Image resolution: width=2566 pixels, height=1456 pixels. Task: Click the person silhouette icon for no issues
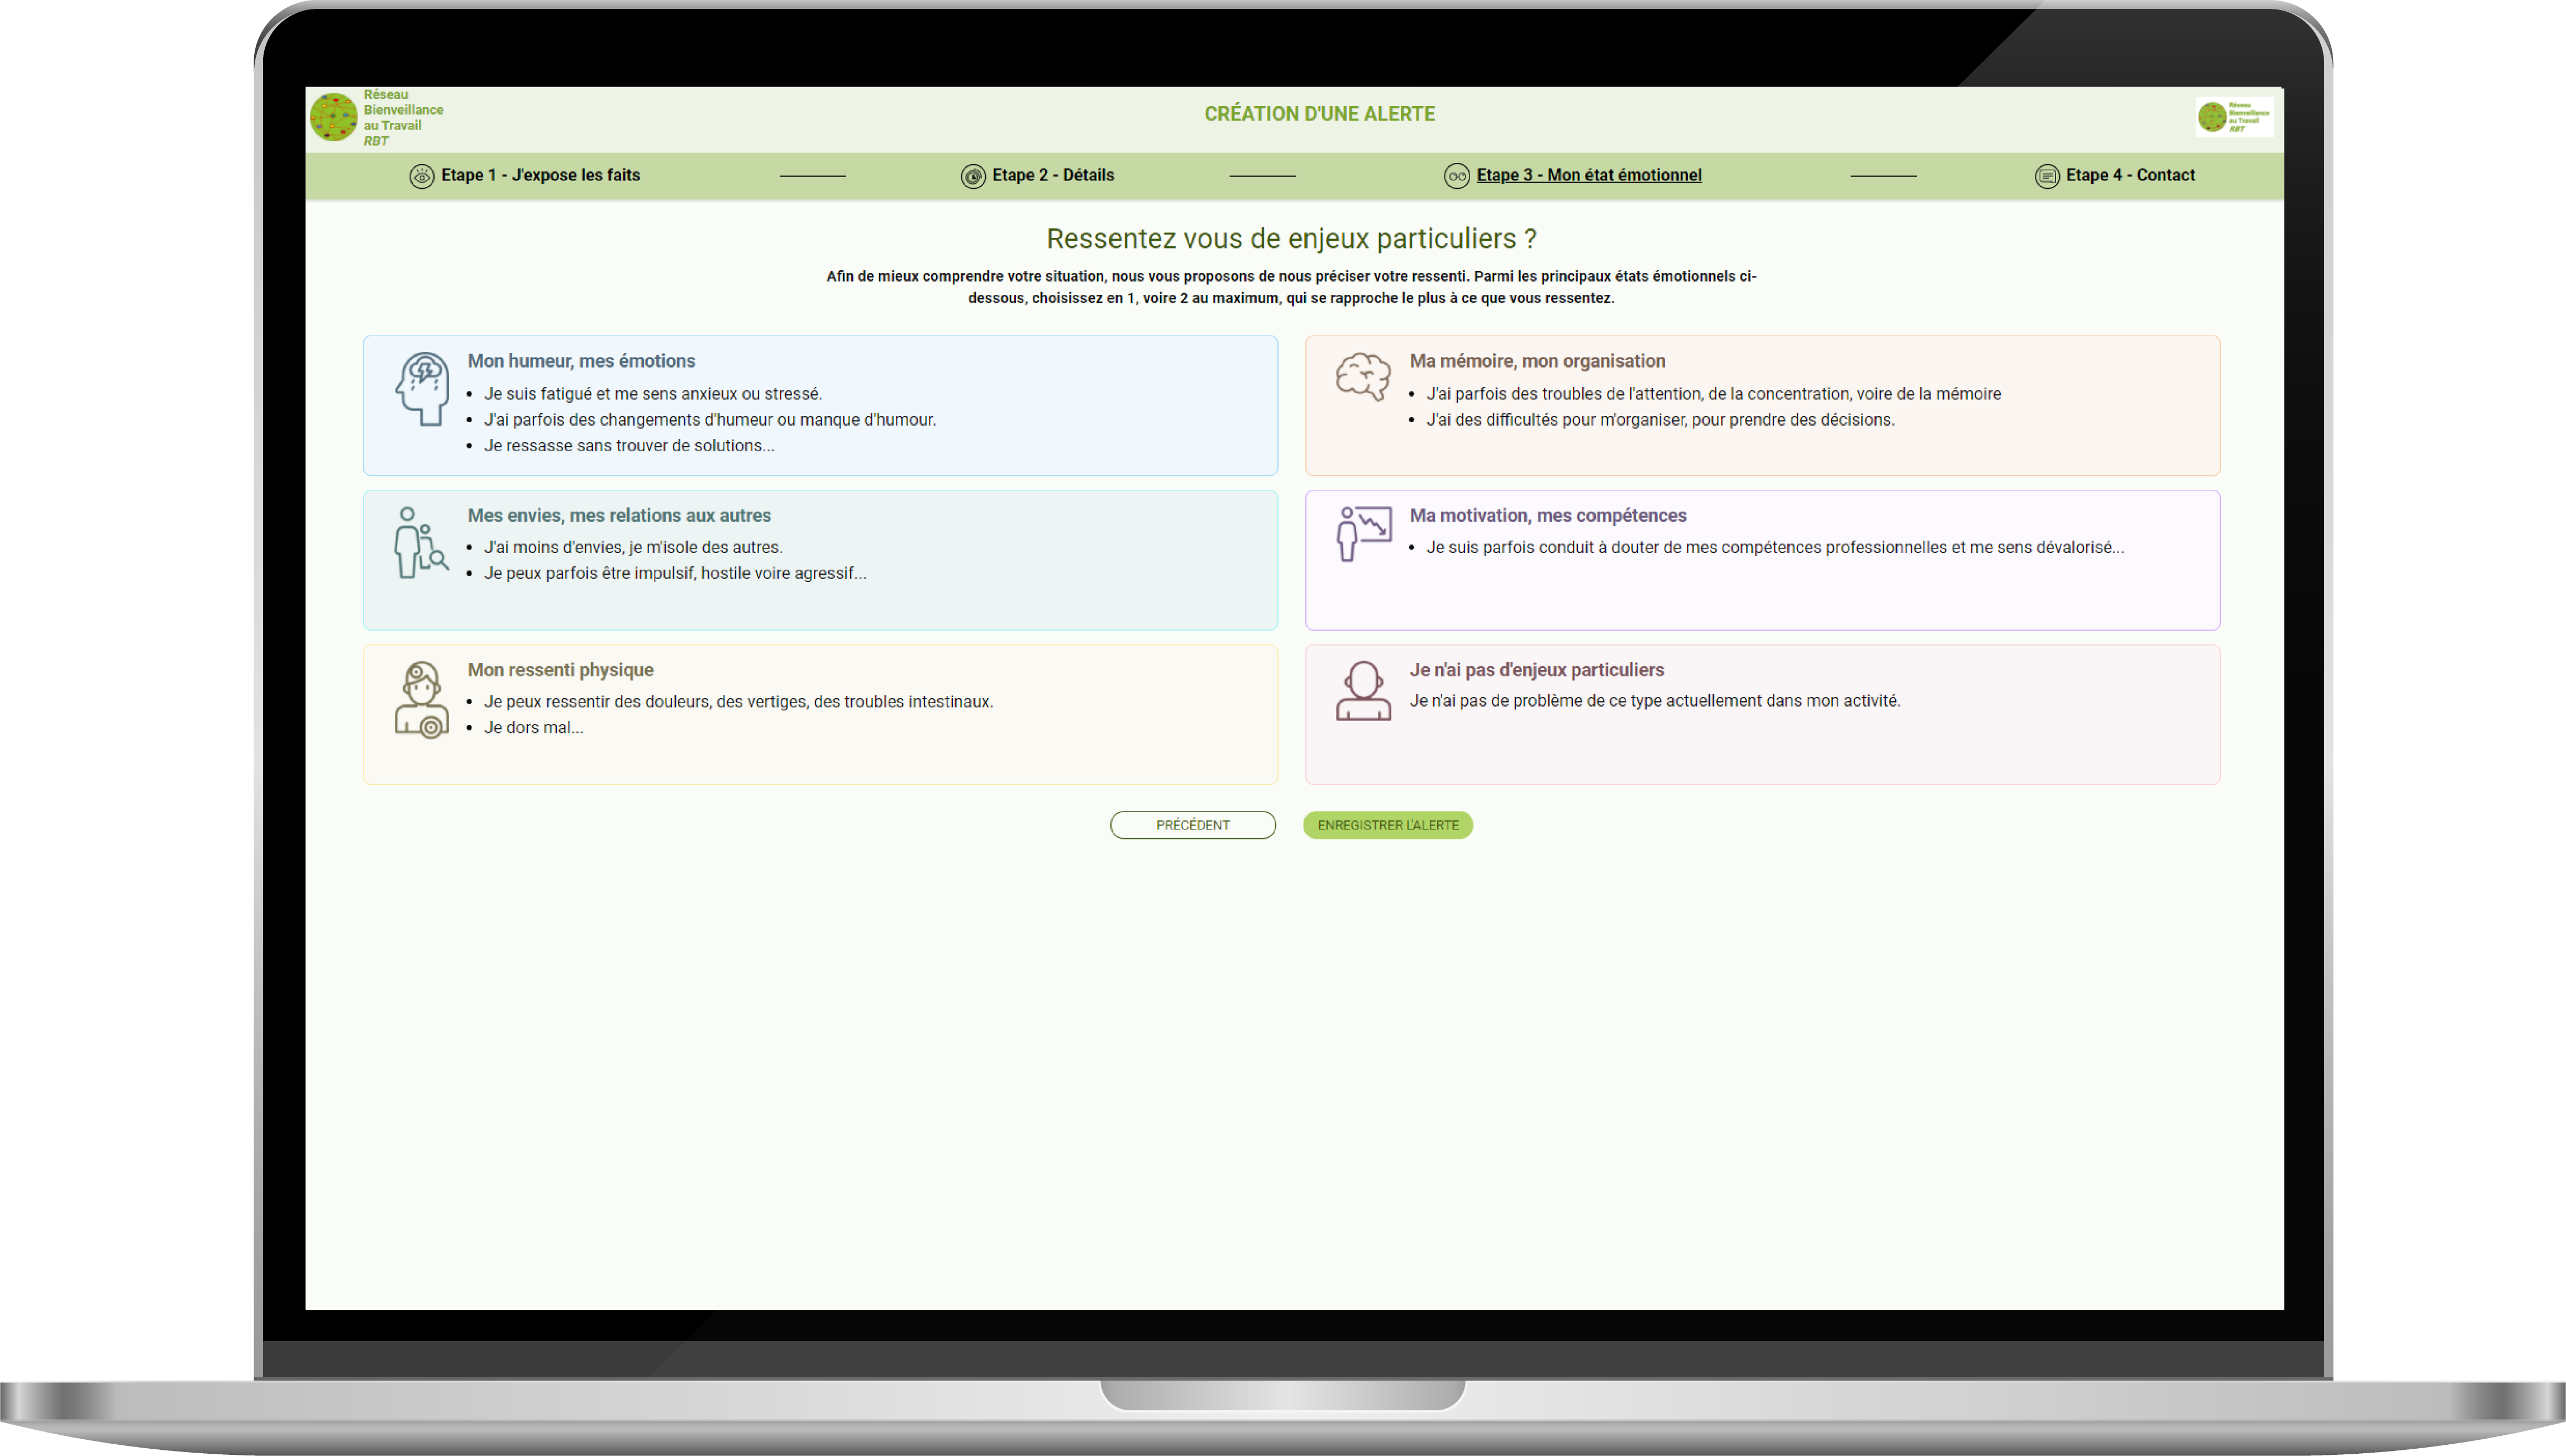coord(1363,691)
